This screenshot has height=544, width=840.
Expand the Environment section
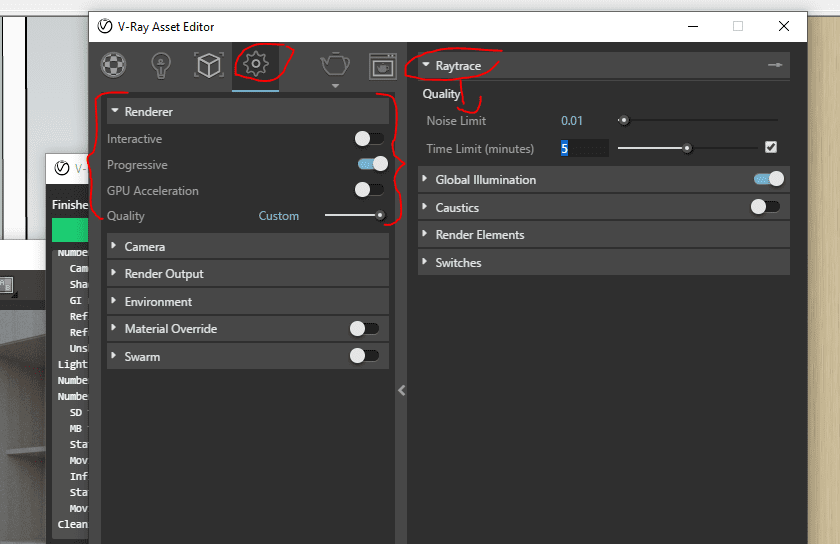[x=248, y=302]
